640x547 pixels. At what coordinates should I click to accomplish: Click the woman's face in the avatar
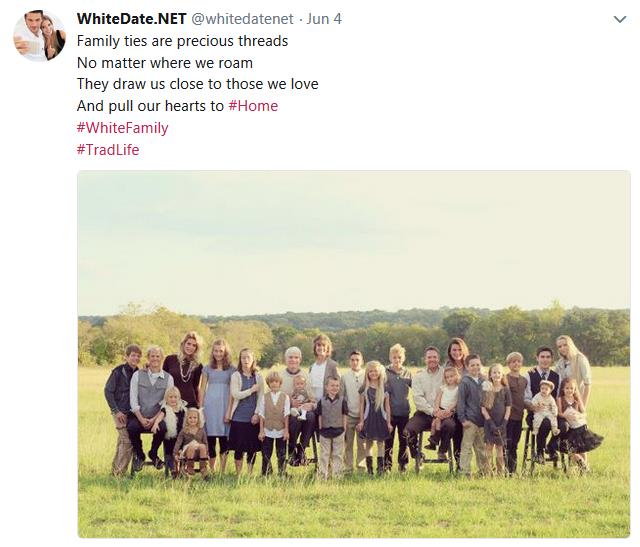(x=48, y=27)
